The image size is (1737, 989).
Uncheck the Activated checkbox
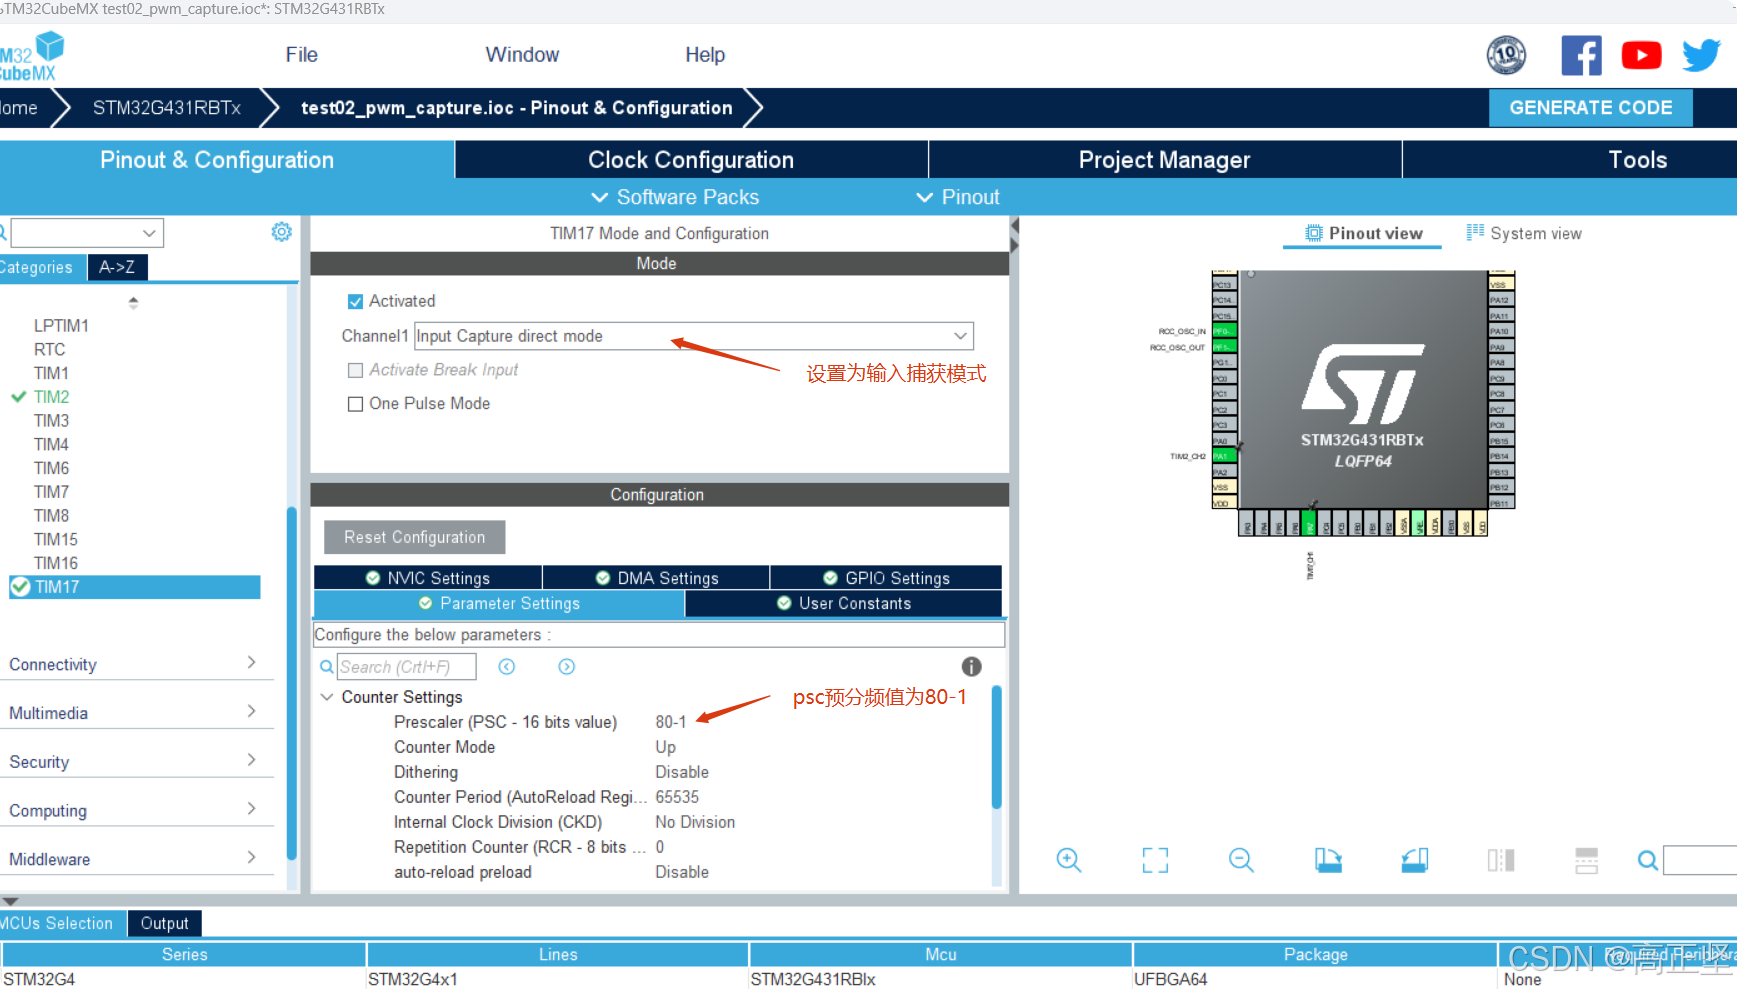click(x=355, y=301)
